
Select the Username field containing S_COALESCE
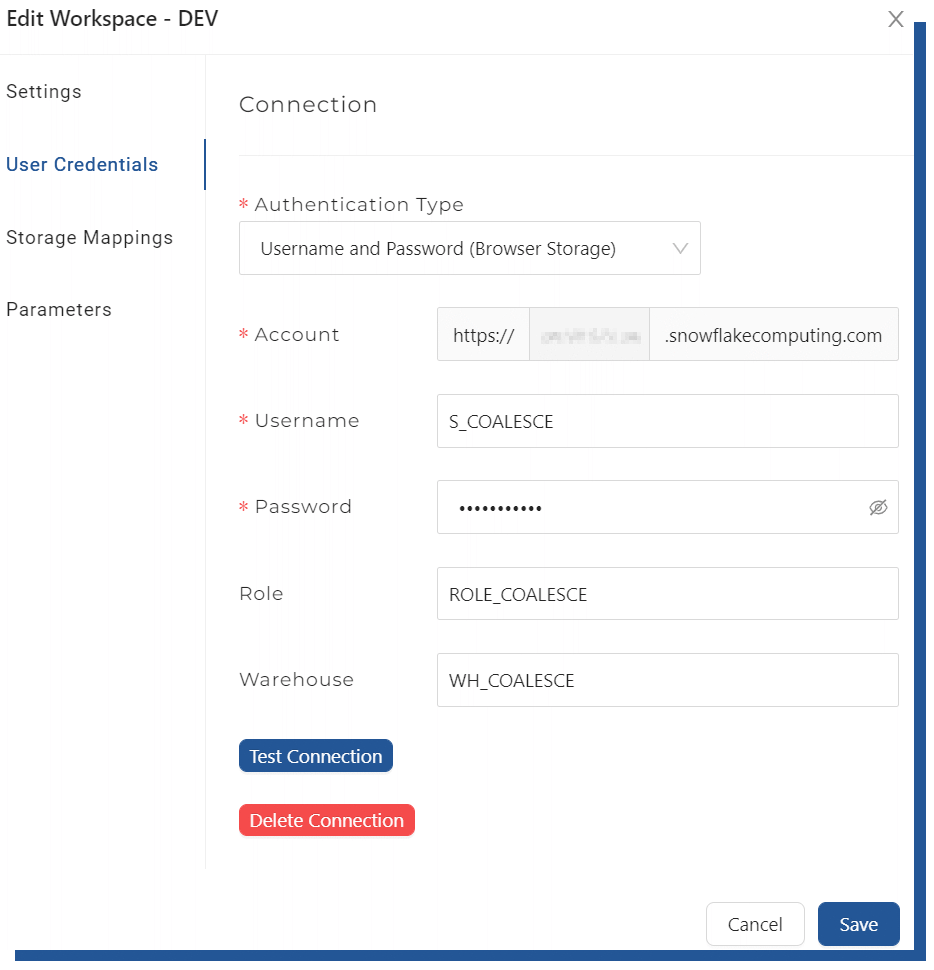click(667, 421)
